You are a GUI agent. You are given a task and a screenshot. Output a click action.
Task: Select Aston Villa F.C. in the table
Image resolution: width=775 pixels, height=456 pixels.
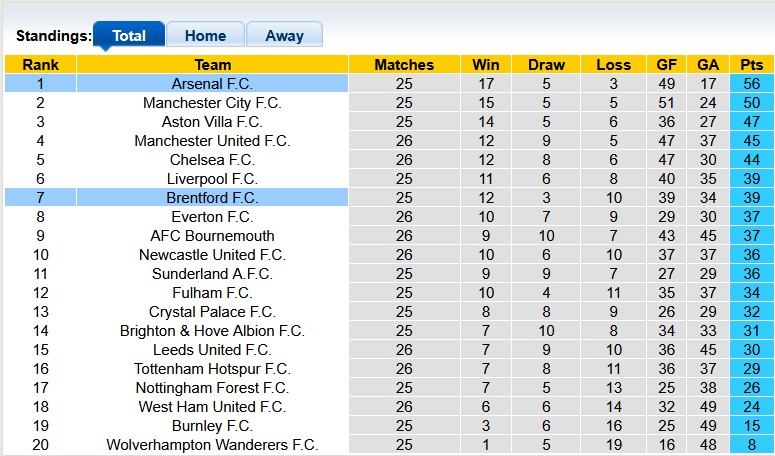coord(212,122)
